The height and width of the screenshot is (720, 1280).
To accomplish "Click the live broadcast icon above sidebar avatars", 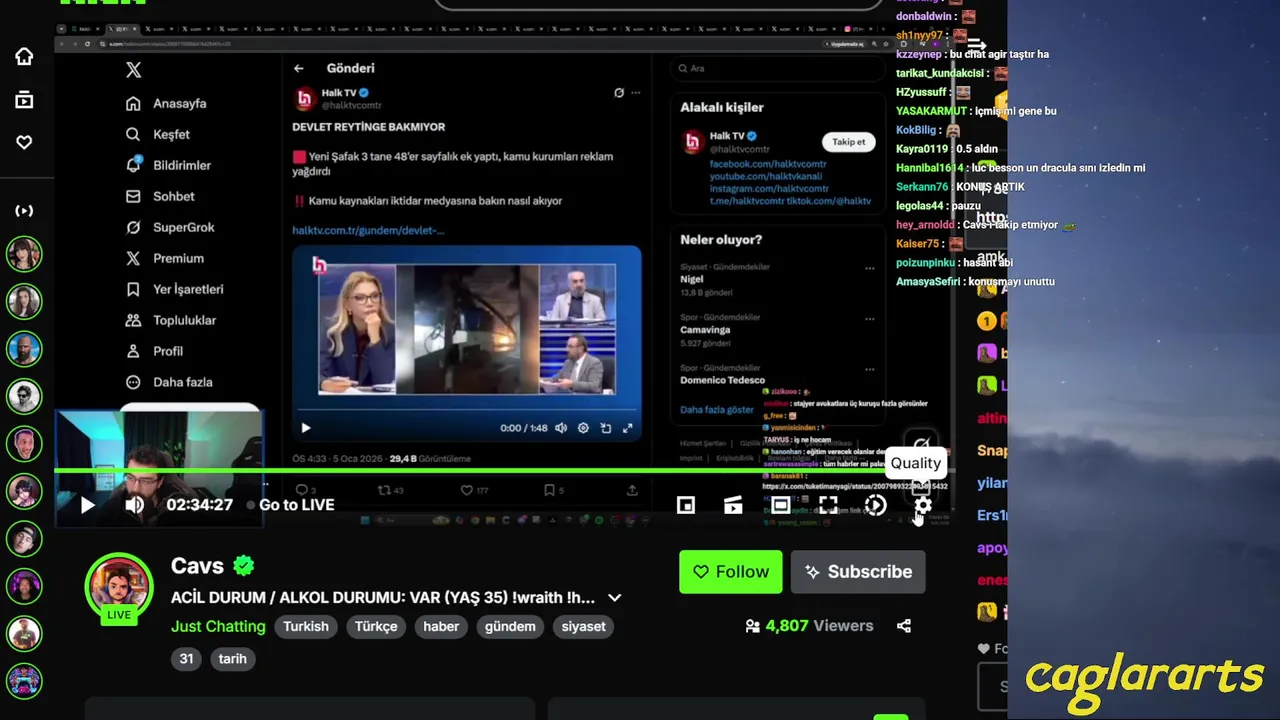I will (24, 211).
